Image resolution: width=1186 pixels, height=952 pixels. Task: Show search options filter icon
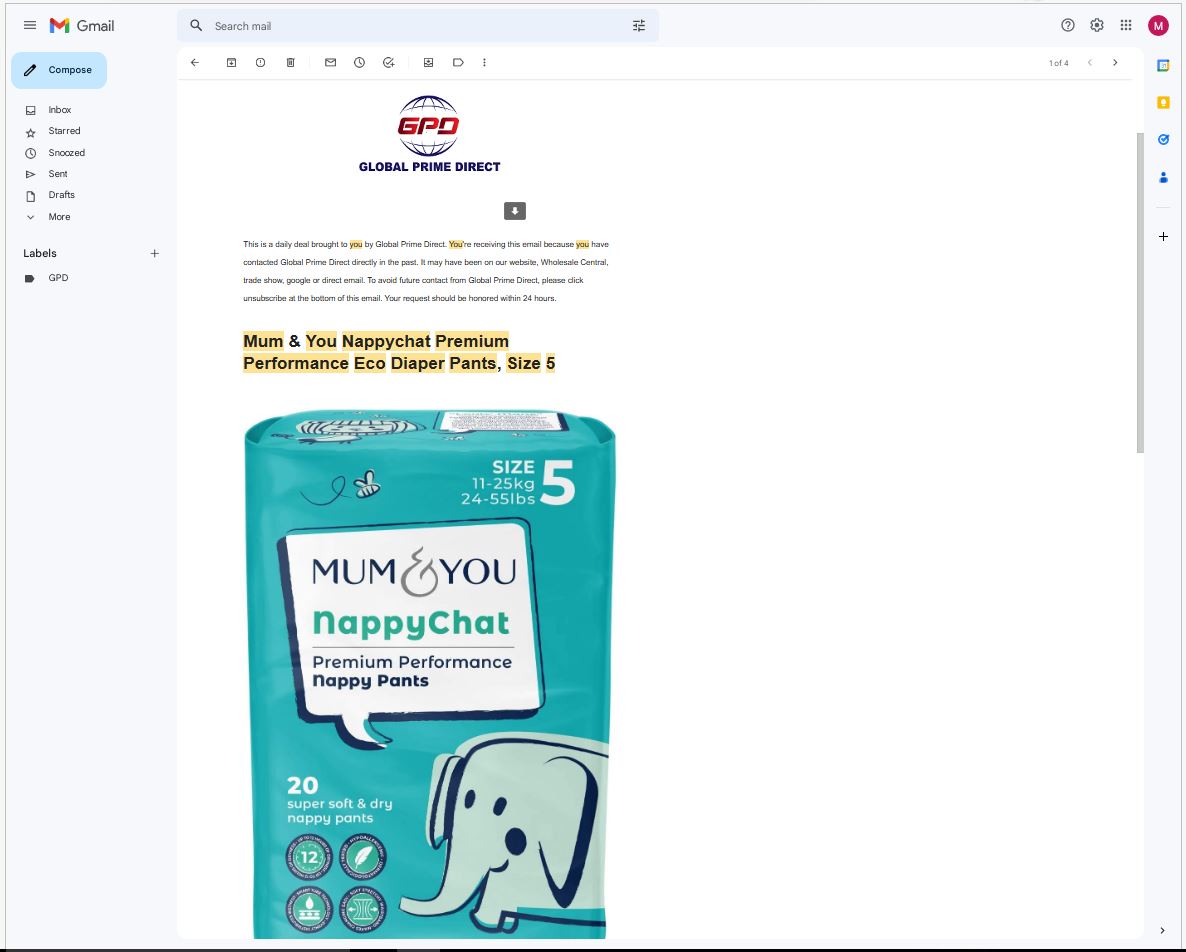point(639,26)
